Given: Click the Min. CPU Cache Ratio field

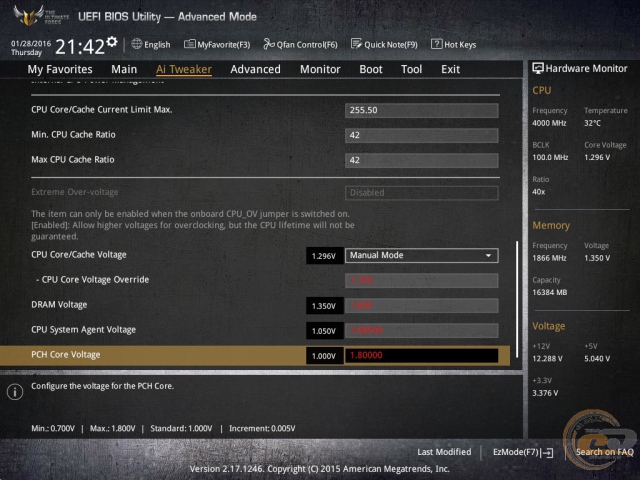Looking at the screenshot, I should [x=422, y=135].
